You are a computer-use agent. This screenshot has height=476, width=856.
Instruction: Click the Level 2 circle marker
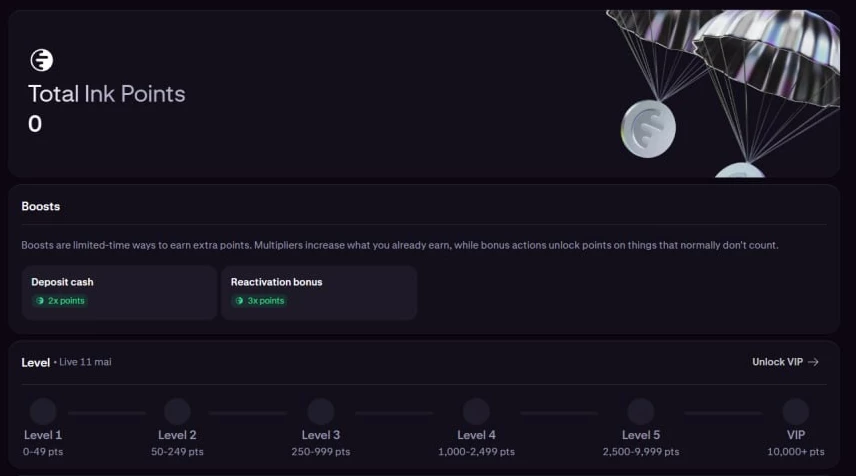[x=177, y=411]
